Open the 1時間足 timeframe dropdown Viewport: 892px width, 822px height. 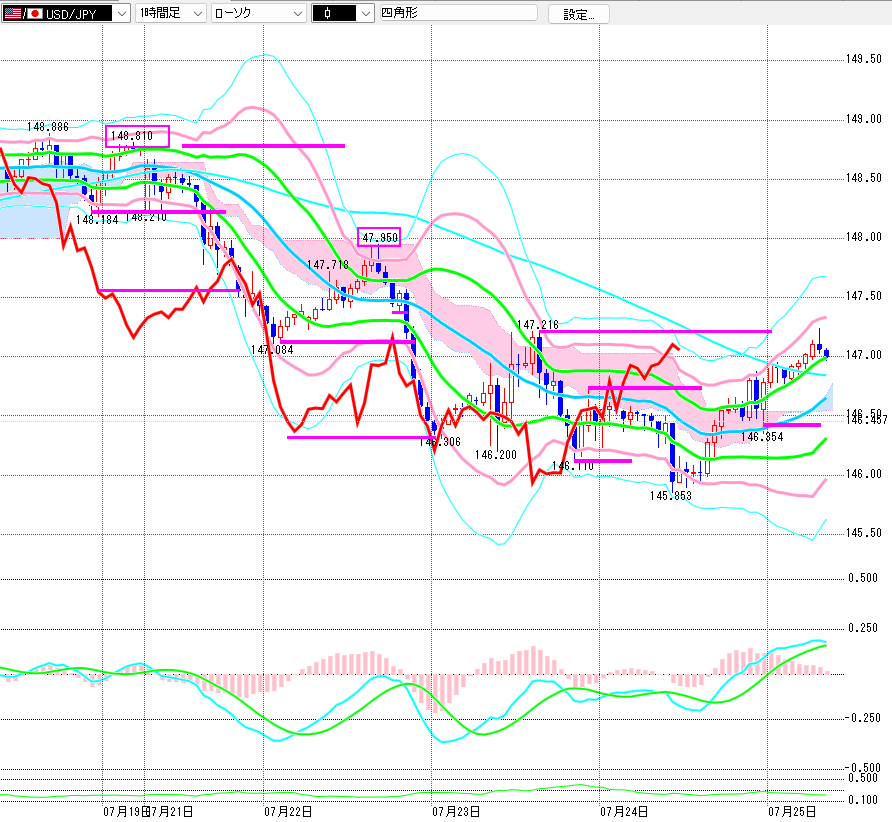(170, 13)
